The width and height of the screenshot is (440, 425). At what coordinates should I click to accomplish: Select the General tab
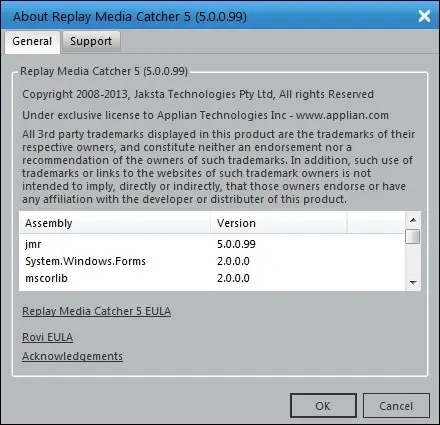[x=32, y=42]
